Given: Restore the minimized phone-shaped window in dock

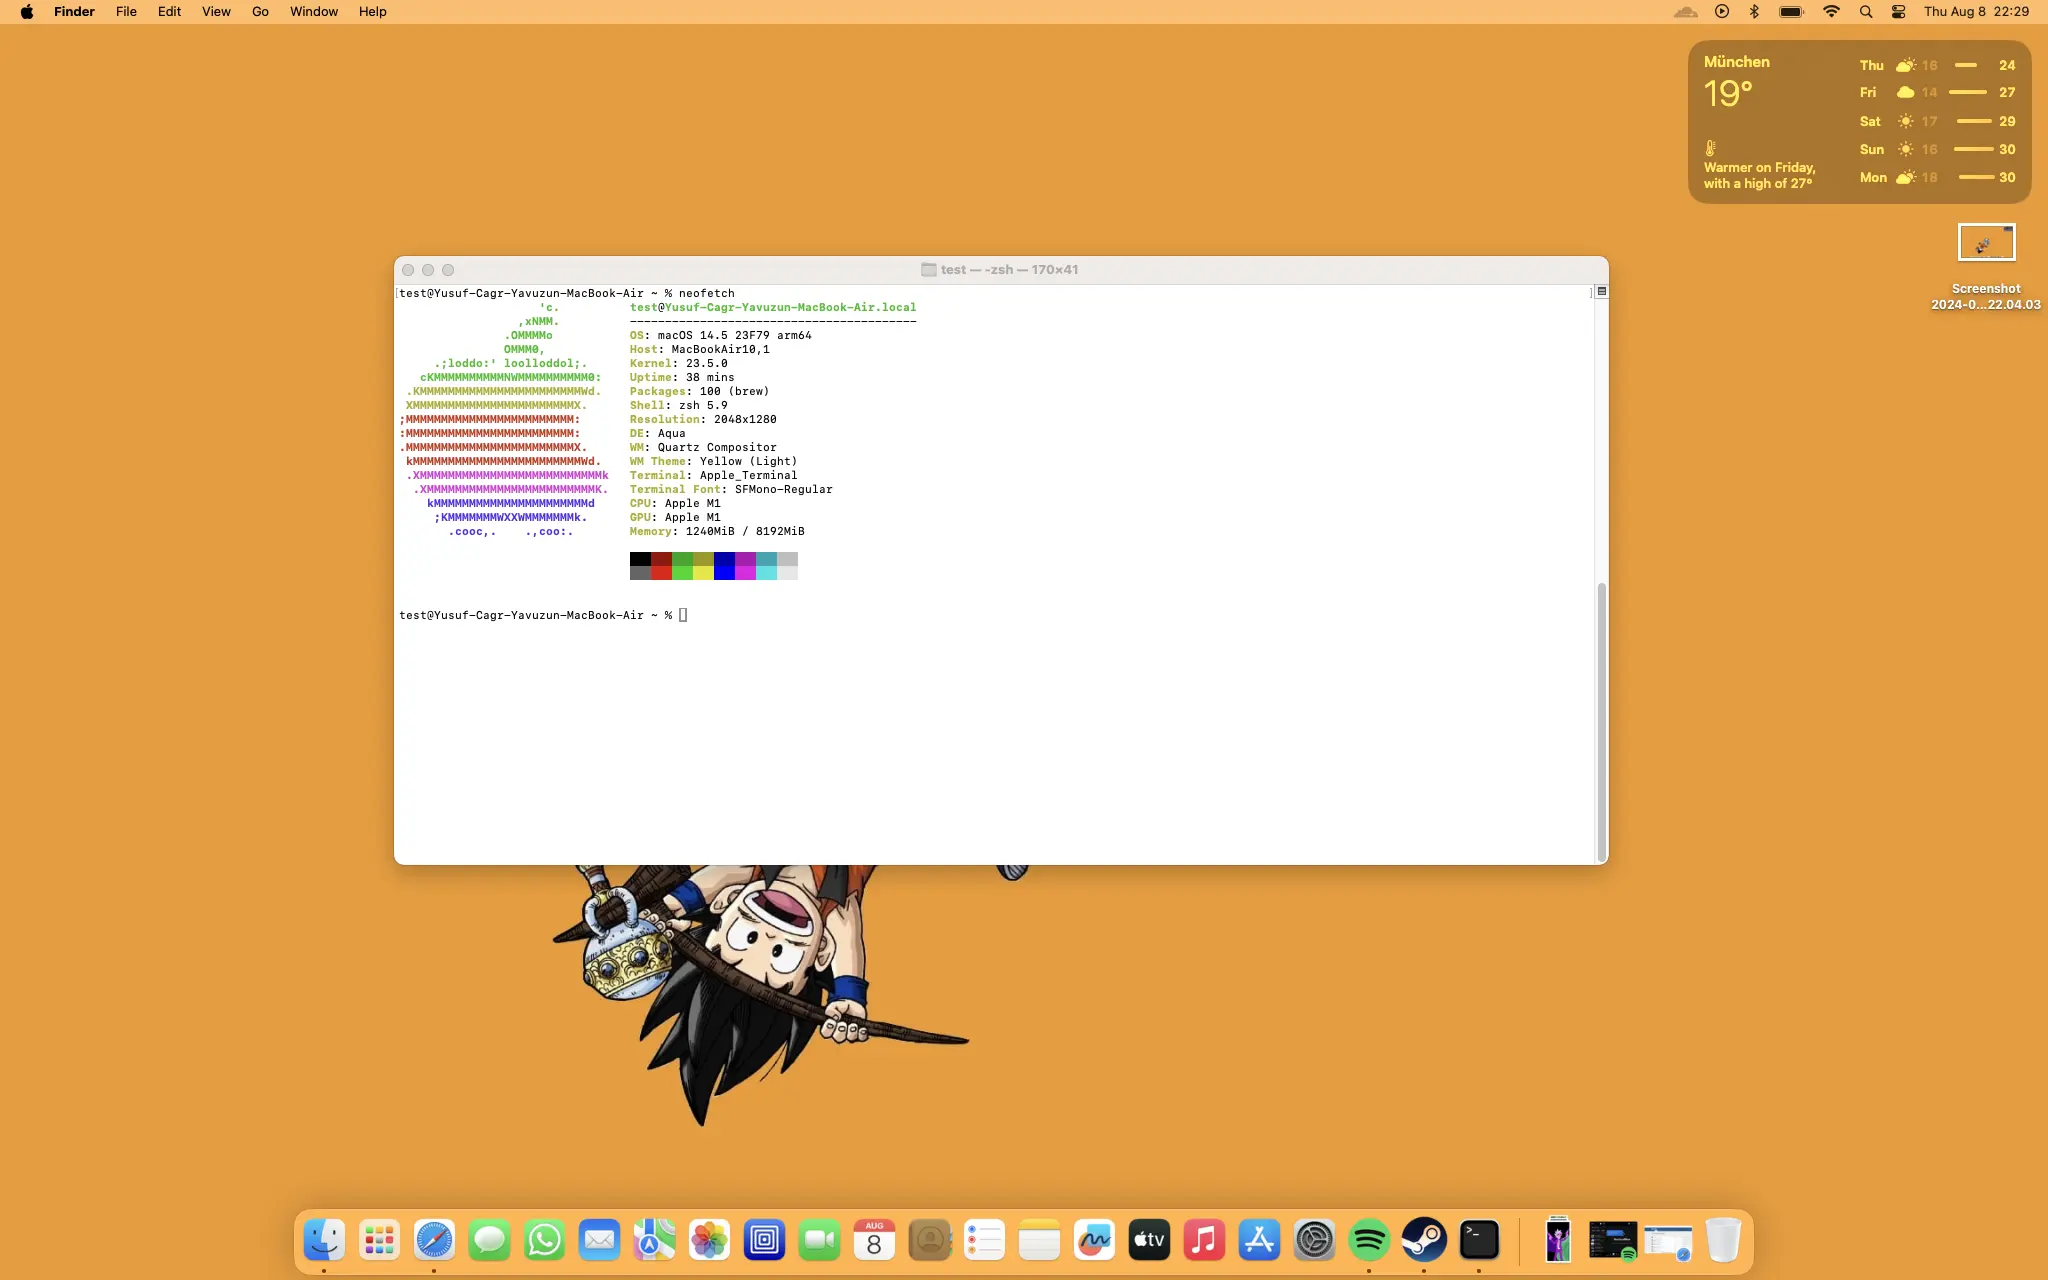Looking at the screenshot, I should coord(1558,1240).
